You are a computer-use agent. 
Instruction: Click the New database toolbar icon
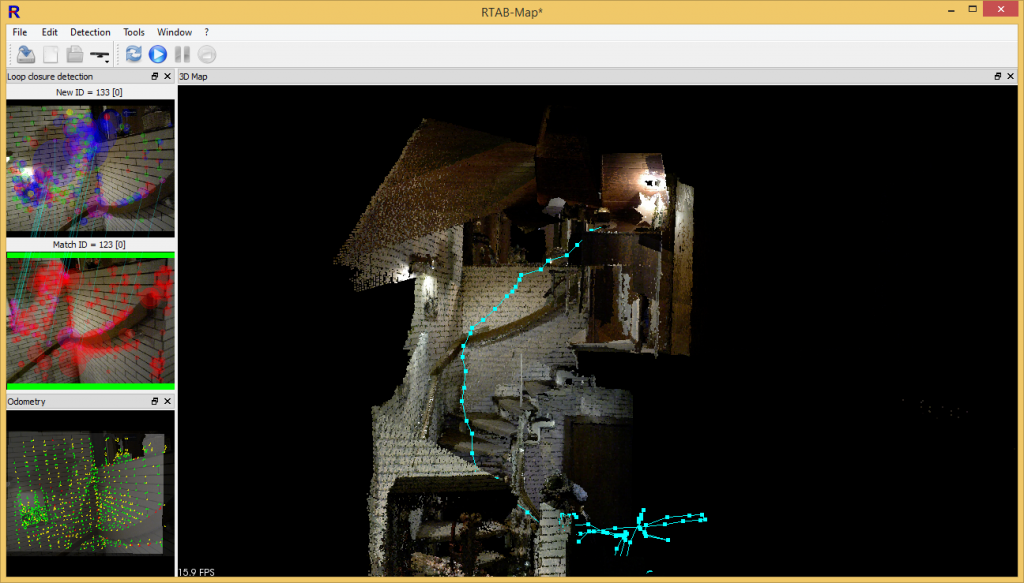(x=50, y=54)
